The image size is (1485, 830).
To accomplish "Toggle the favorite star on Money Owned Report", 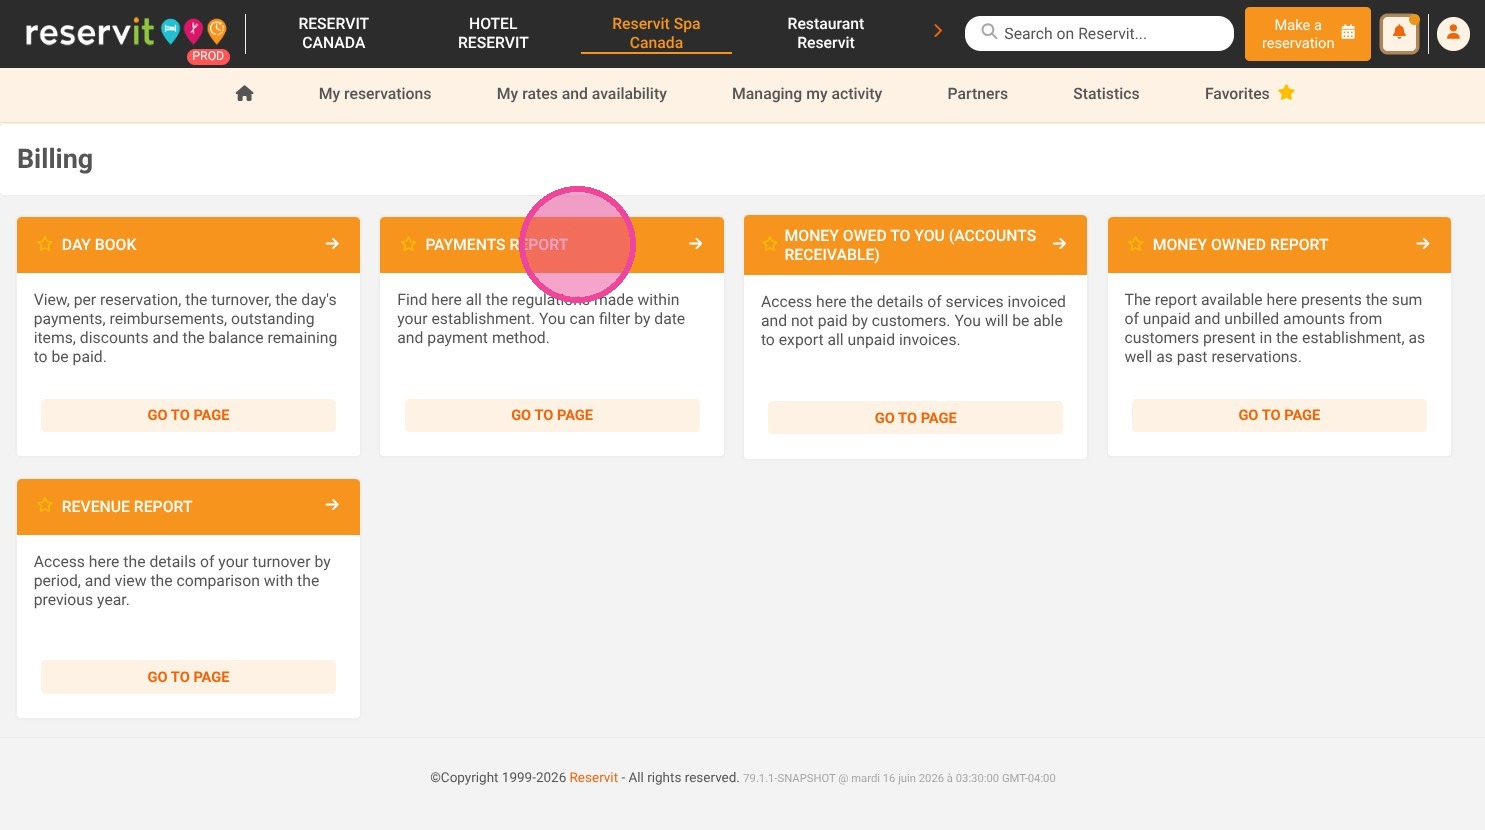I will [1135, 244].
